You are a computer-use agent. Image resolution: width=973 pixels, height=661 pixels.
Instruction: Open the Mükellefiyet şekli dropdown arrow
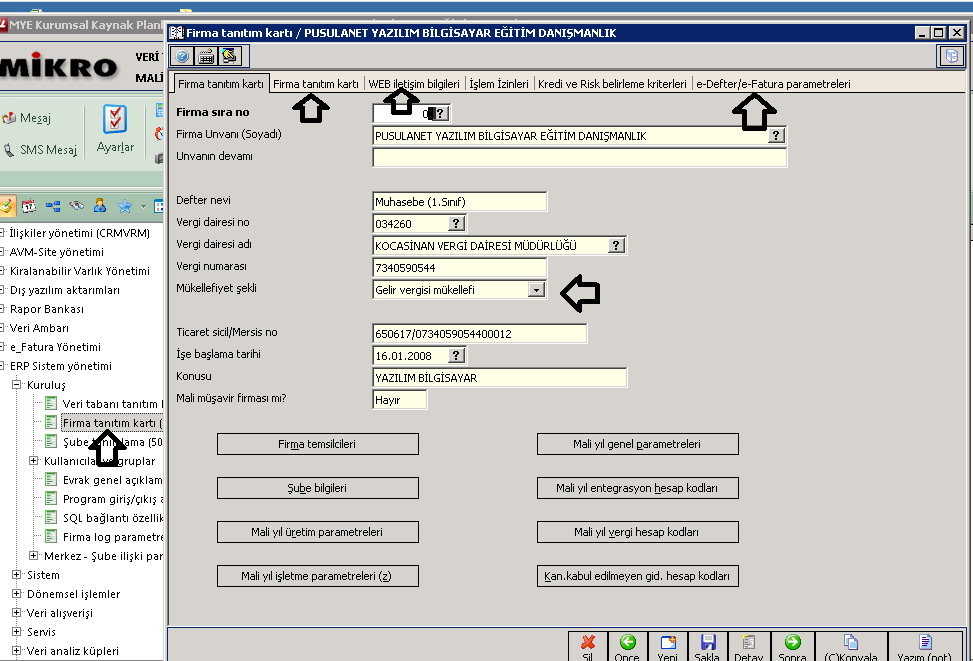536,290
